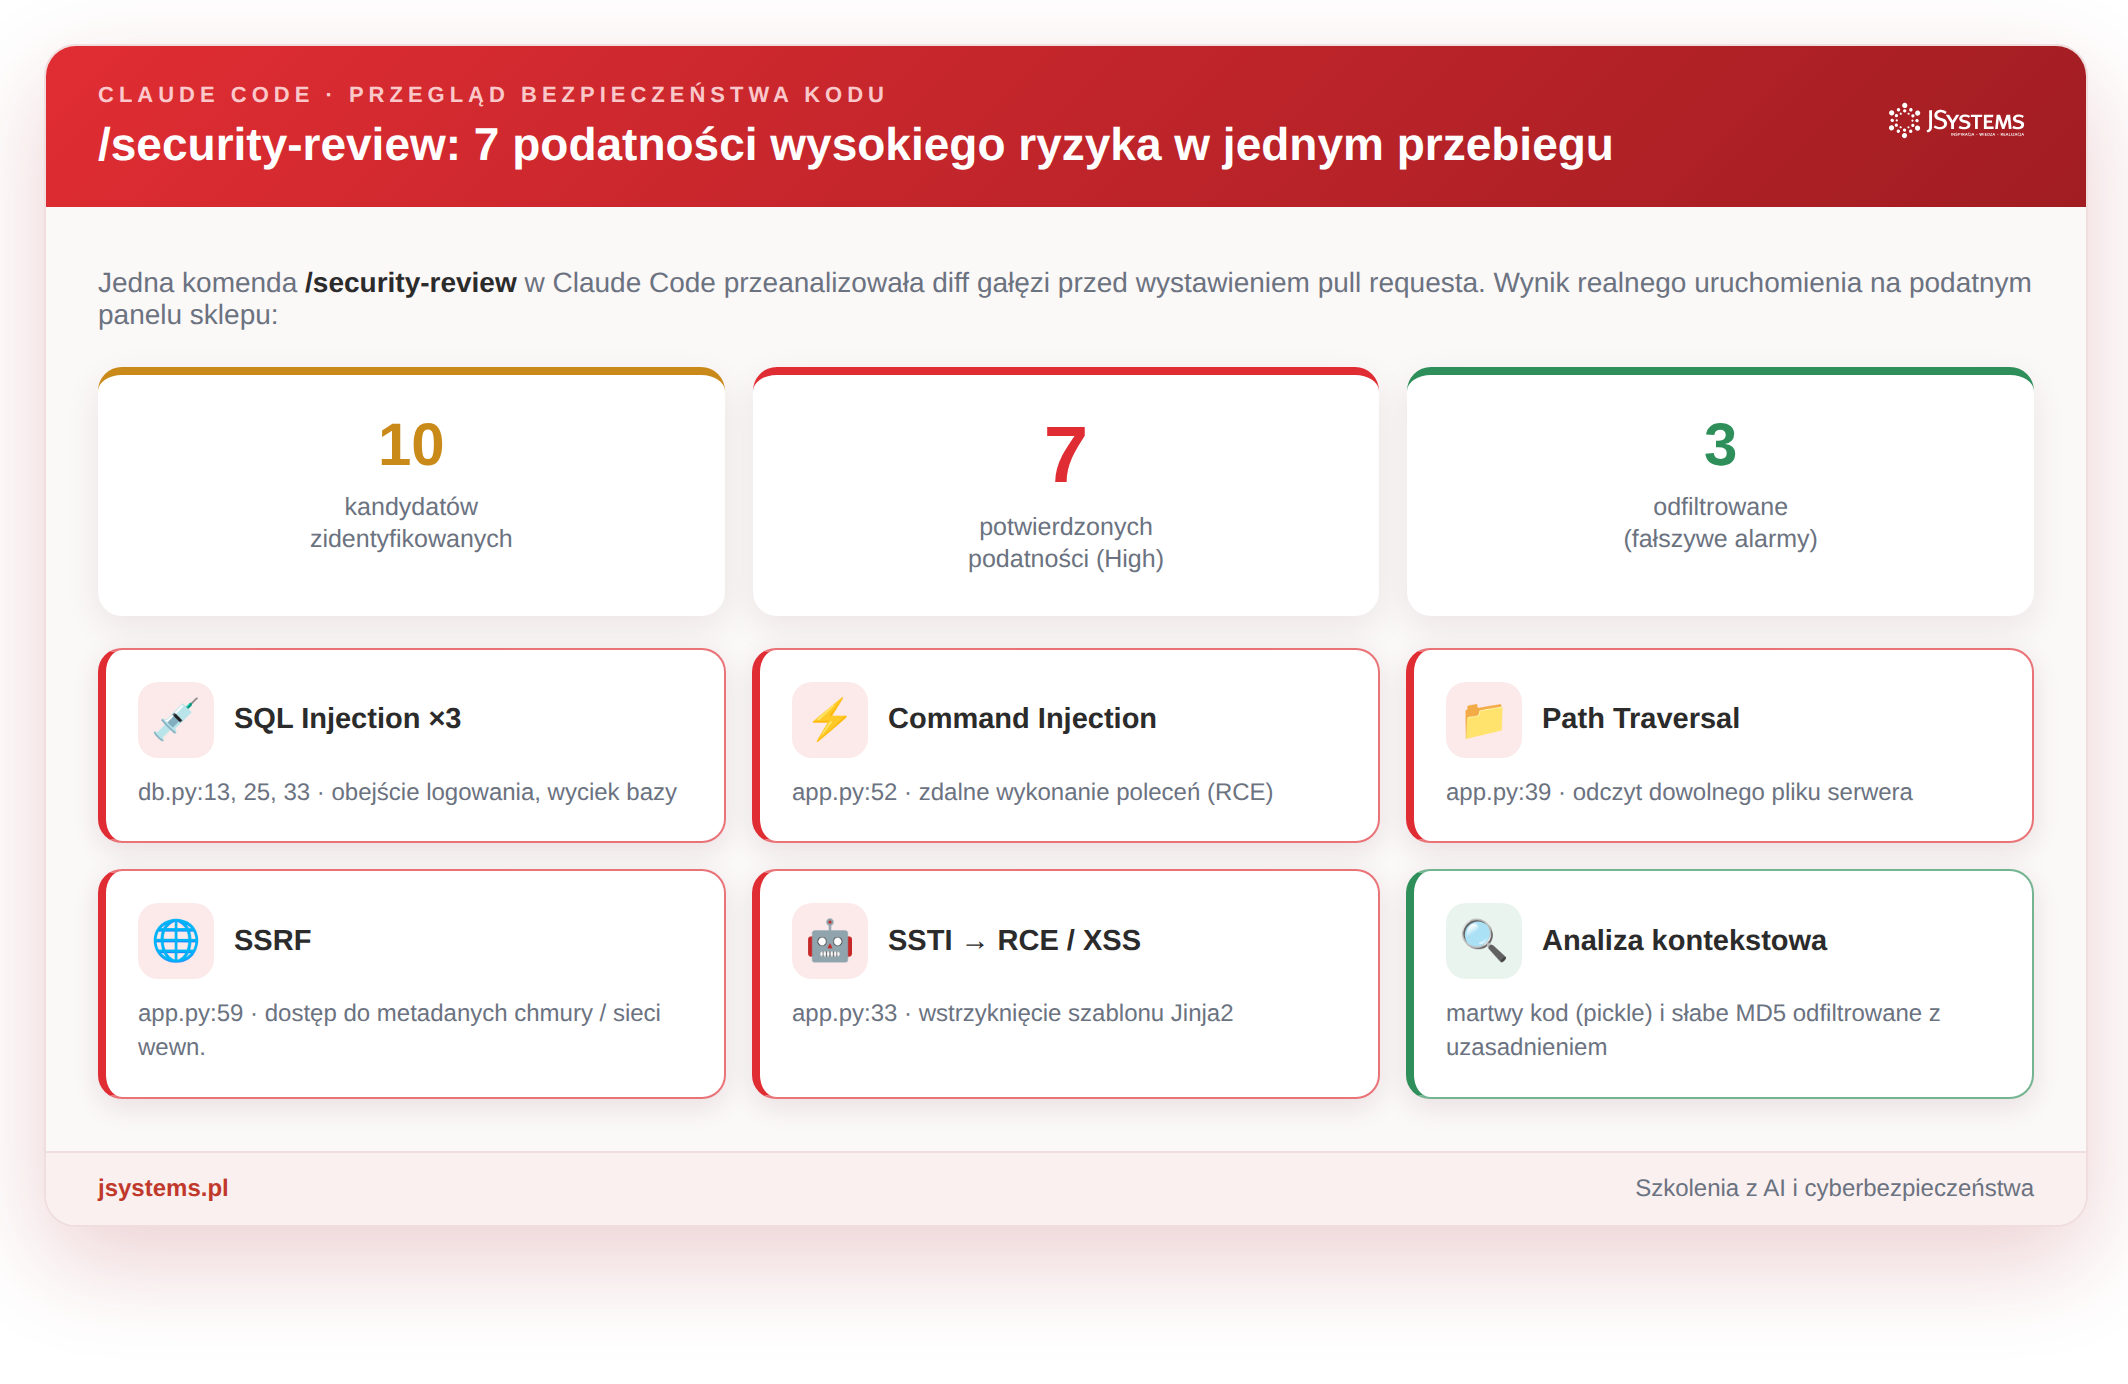The width and height of the screenshot is (2128, 1384).
Task: Click the SSTI → RCE / XSS heading
Action: [x=1014, y=941]
